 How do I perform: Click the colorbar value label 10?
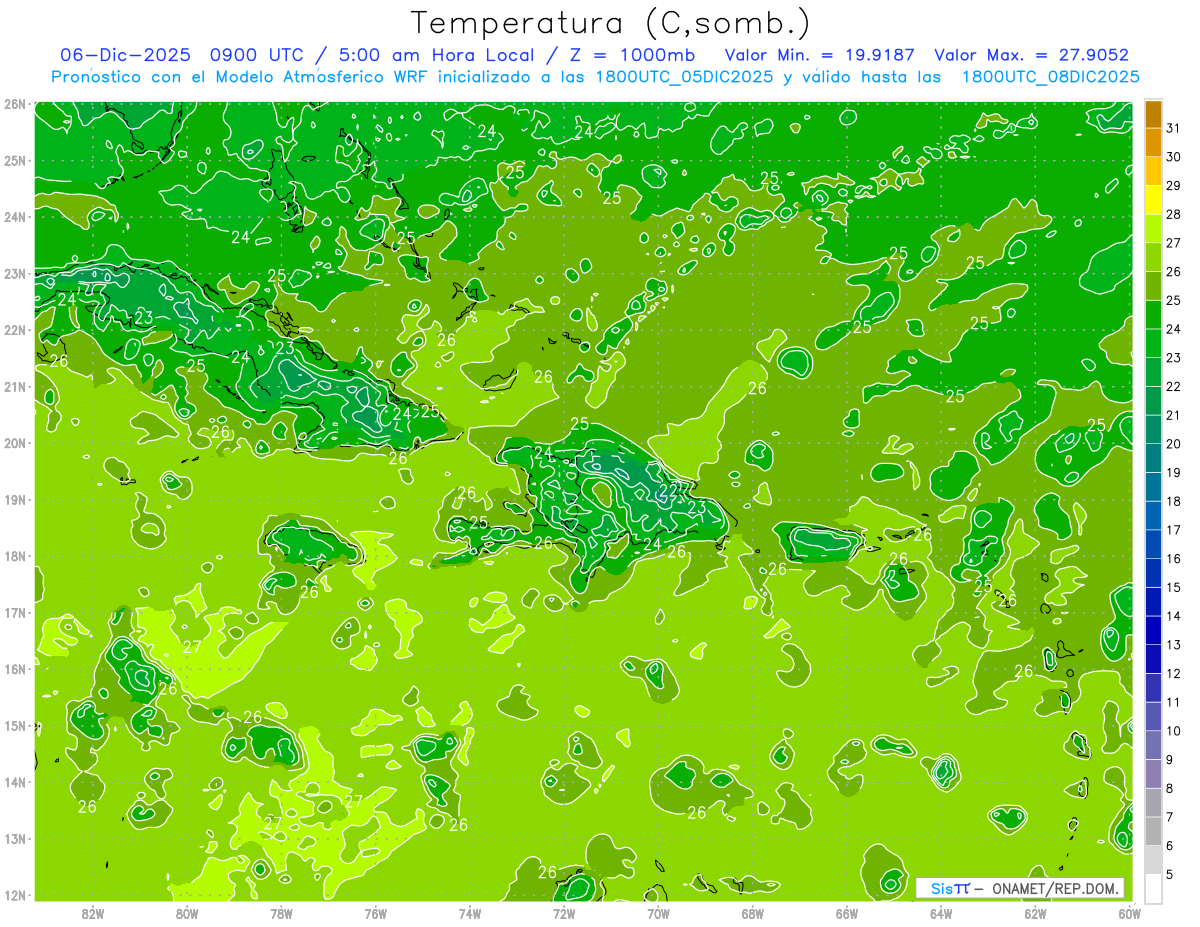pos(1174,731)
